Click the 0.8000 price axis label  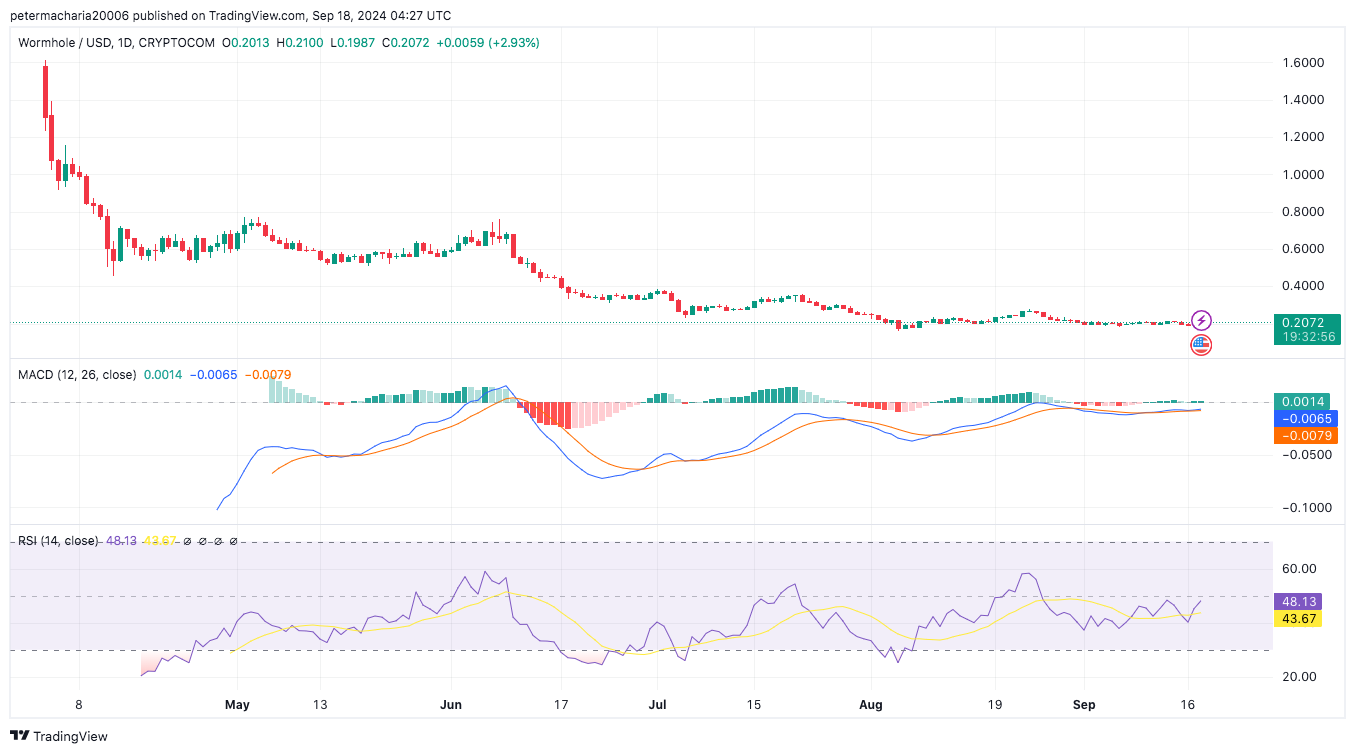pyautogui.click(x=1303, y=212)
